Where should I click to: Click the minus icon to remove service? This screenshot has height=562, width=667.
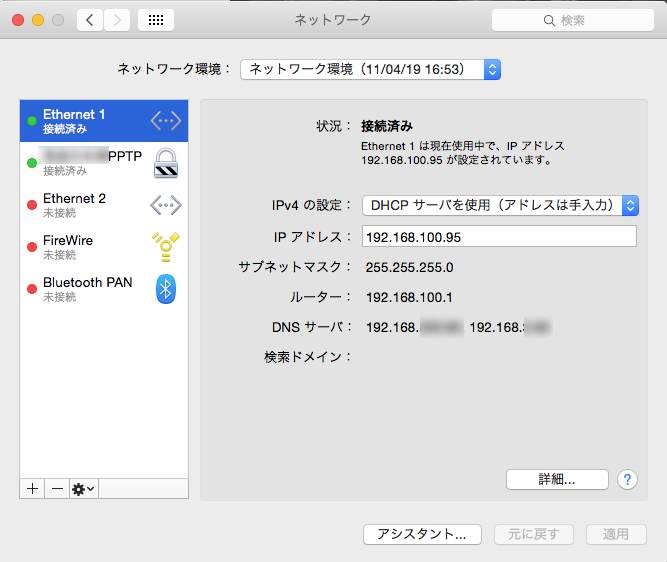[57, 488]
